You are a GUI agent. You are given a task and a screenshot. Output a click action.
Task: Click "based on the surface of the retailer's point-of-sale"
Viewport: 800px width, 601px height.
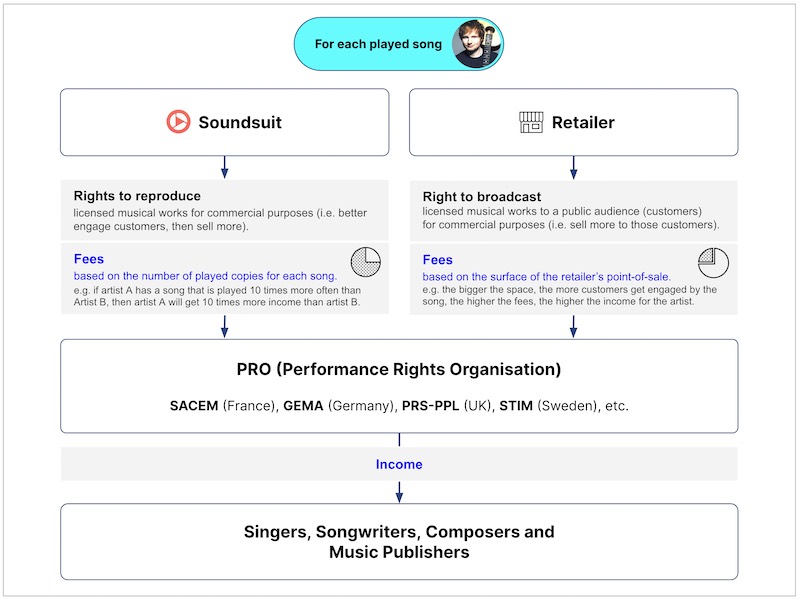(x=546, y=275)
